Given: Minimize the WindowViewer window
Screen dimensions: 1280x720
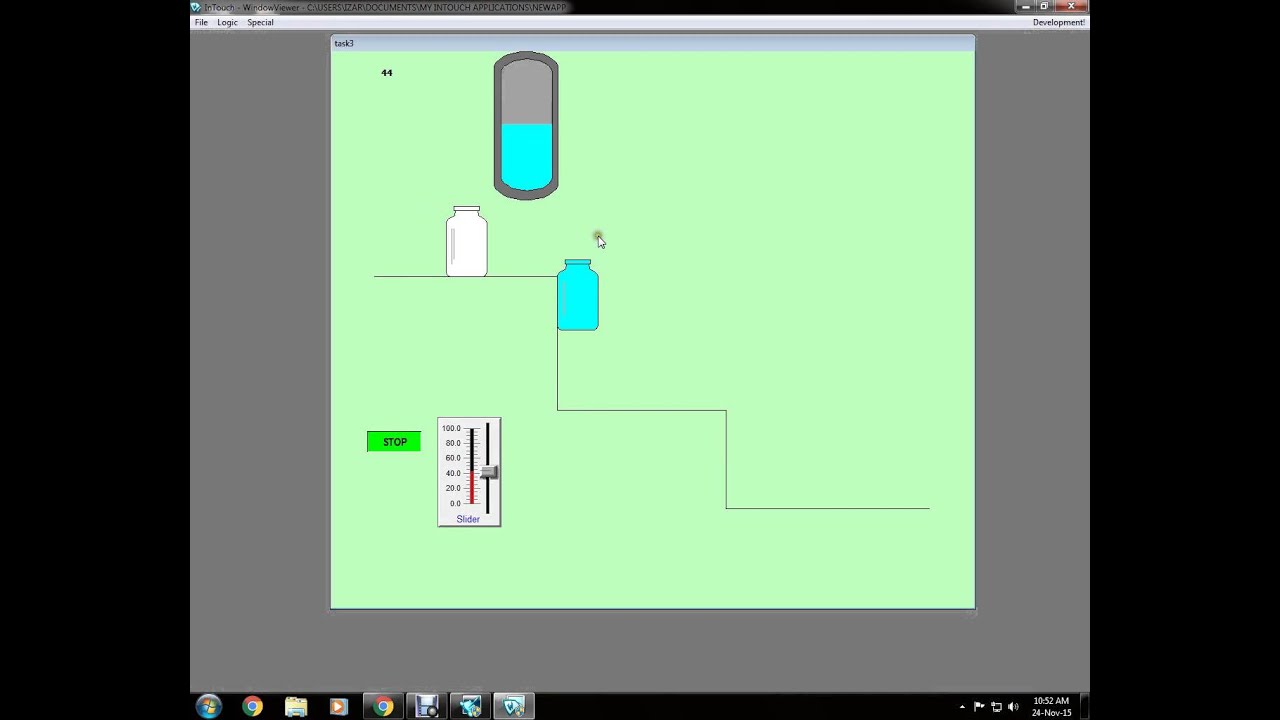Looking at the screenshot, I should 1024,6.
